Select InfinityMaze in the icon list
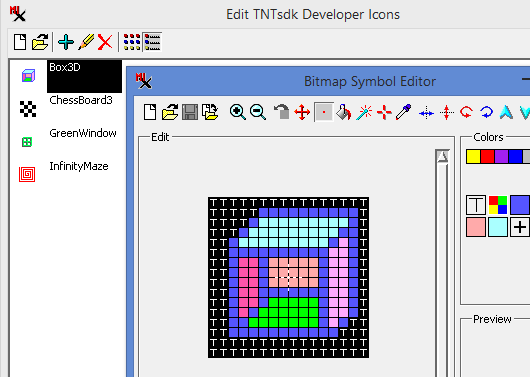The height and width of the screenshot is (377, 530). pos(79,166)
